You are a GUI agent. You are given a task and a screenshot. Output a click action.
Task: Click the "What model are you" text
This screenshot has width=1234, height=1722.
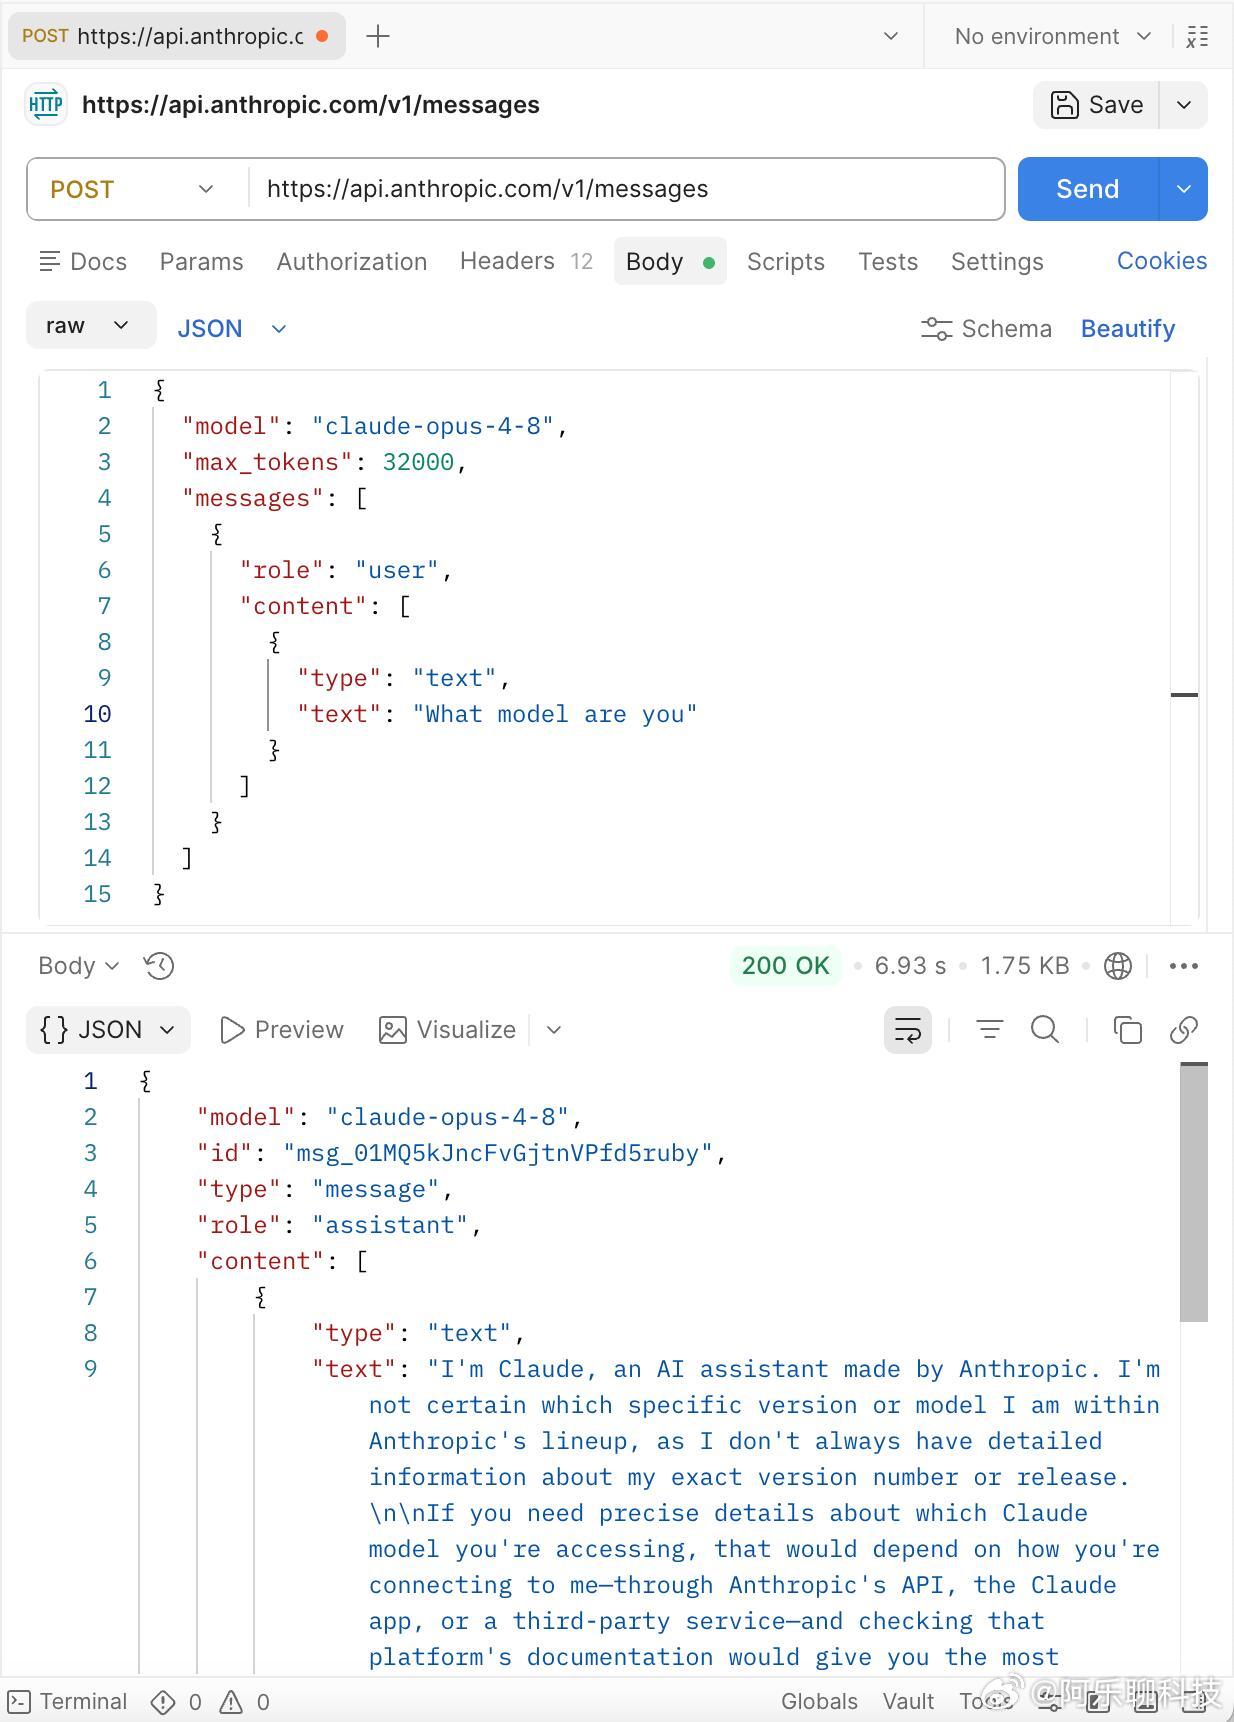click(x=555, y=714)
